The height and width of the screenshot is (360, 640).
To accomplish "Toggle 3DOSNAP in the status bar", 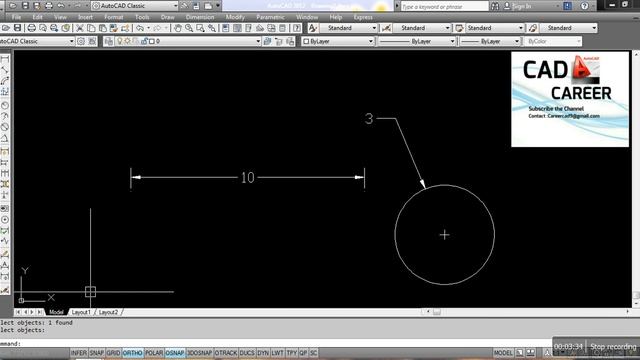I will (199, 353).
